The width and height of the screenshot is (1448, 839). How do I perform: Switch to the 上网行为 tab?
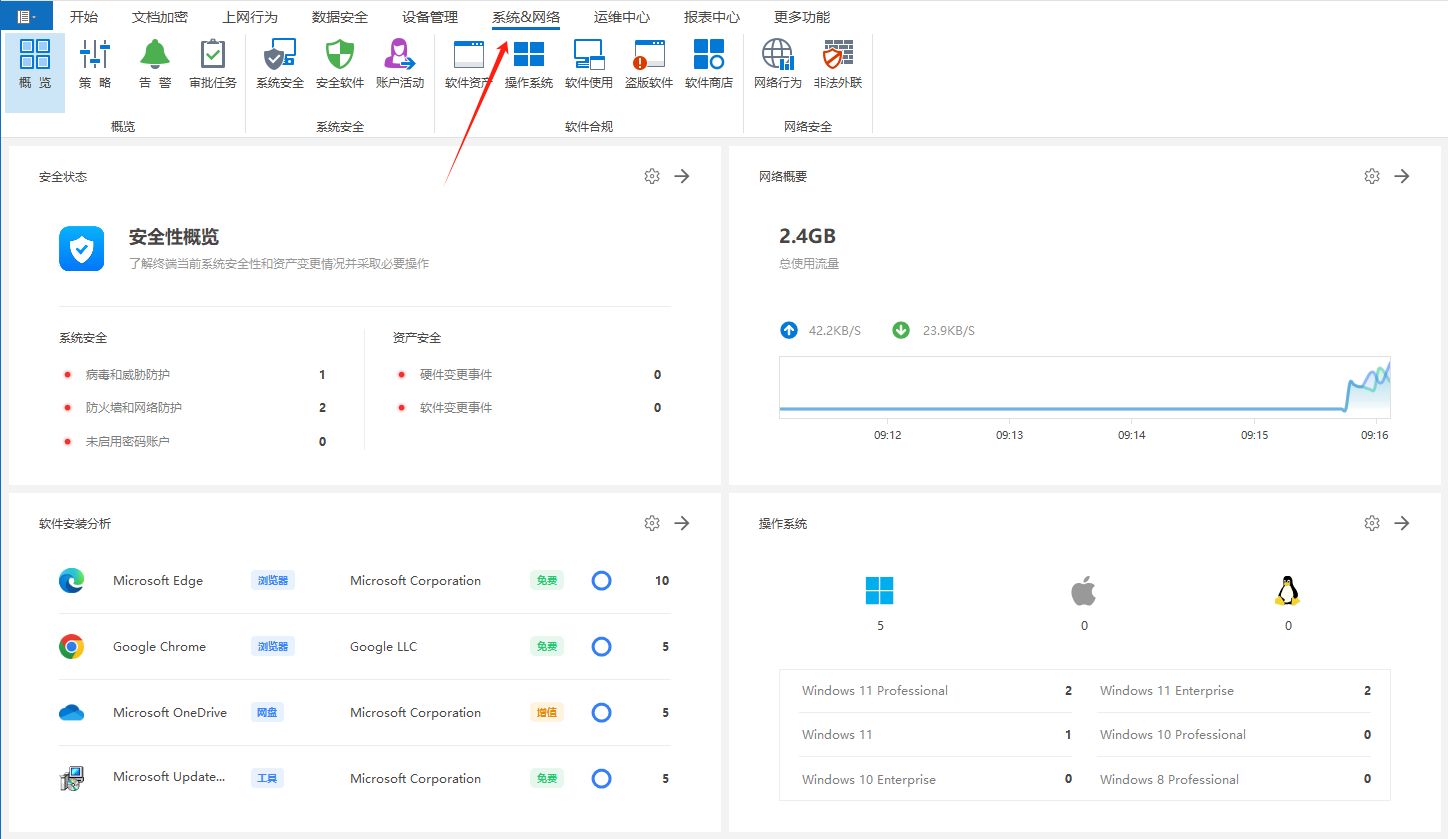(x=250, y=17)
